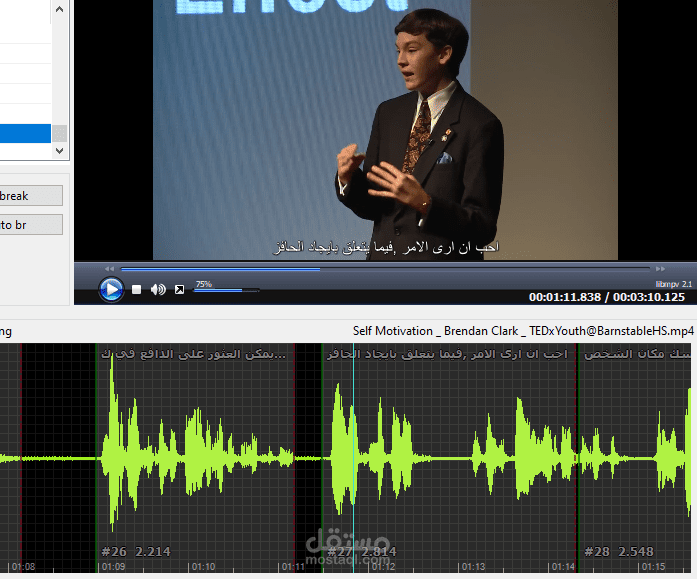697x579 pixels.
Task: Select subtitle #26 in the waveform
Action: point(196,458)
